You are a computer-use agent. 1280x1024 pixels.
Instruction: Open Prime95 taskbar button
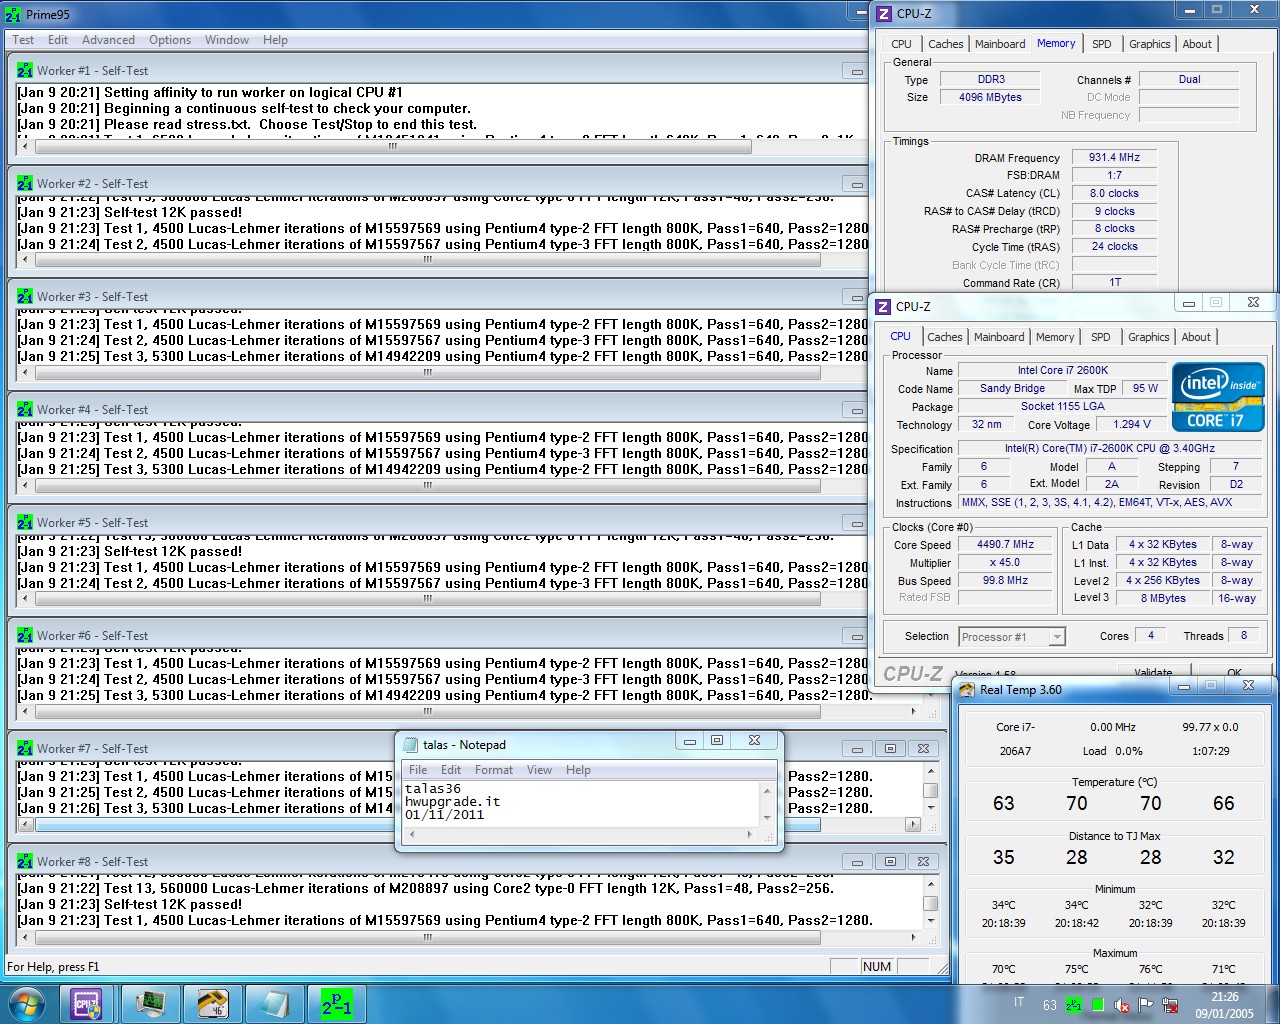point(337,1003)
